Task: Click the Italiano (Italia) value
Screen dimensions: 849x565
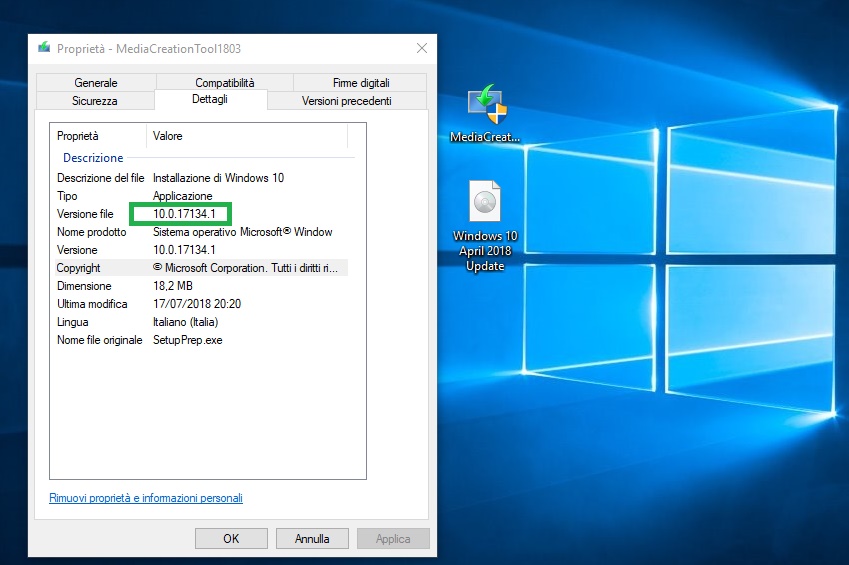Action: pyautogui.click(x=185, y=322)
